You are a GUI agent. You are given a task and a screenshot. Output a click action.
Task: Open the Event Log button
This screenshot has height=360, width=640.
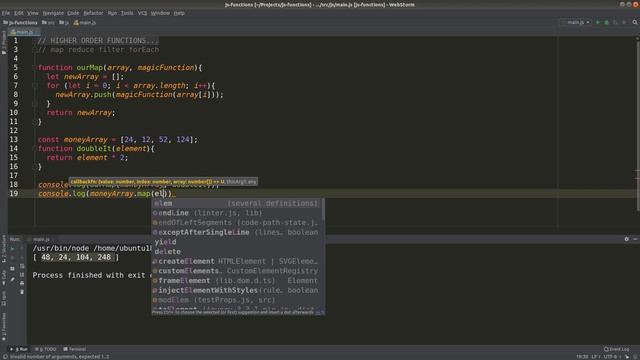617,349
